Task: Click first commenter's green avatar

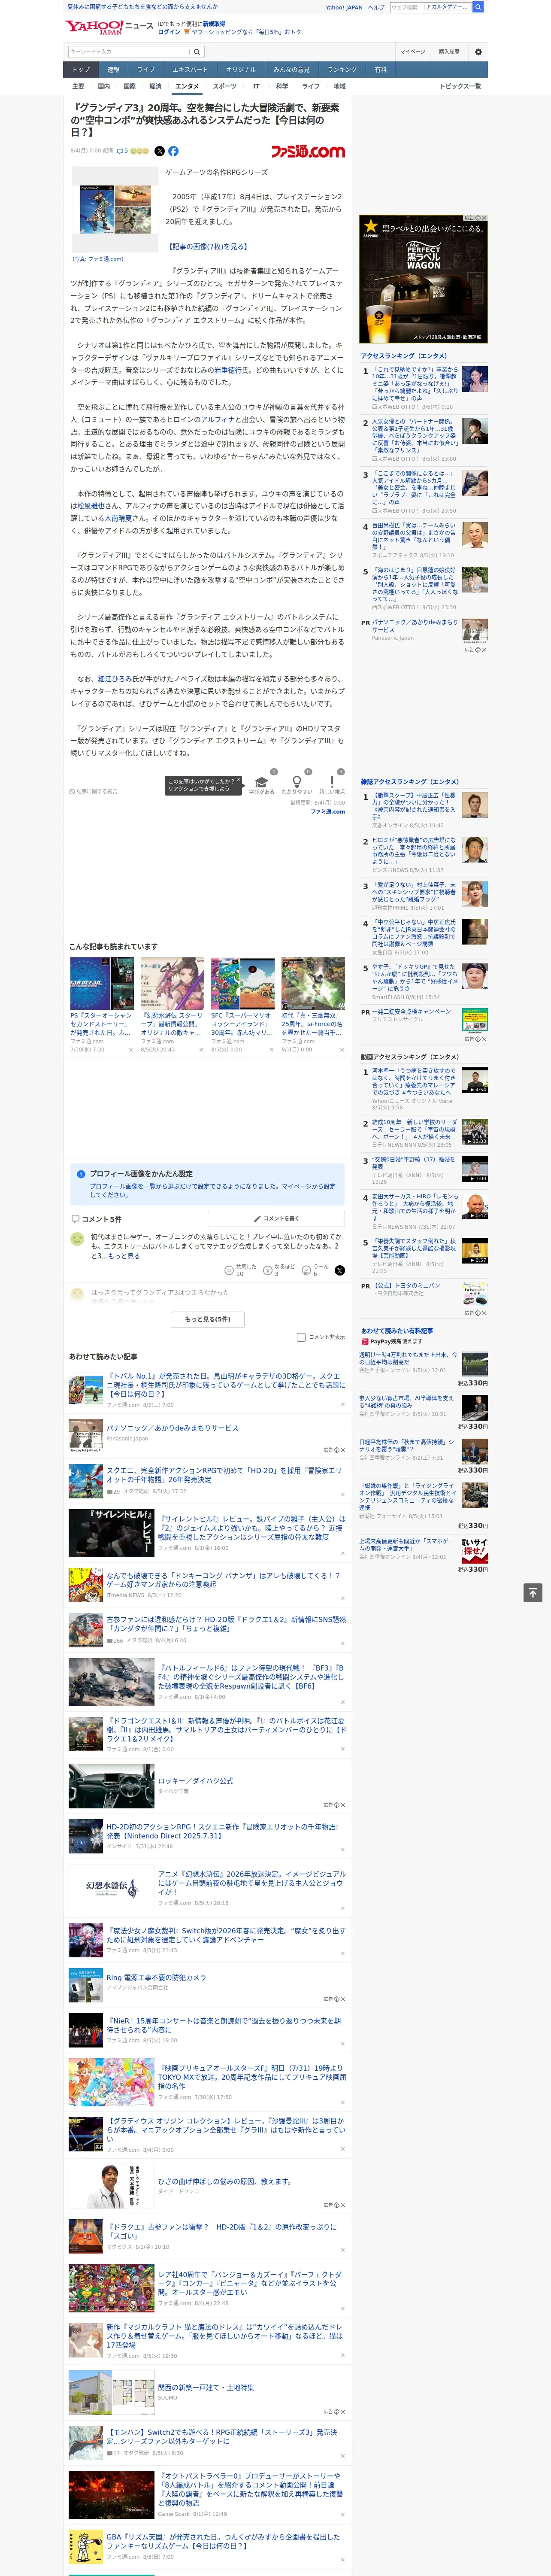Action: point(77,1239)
